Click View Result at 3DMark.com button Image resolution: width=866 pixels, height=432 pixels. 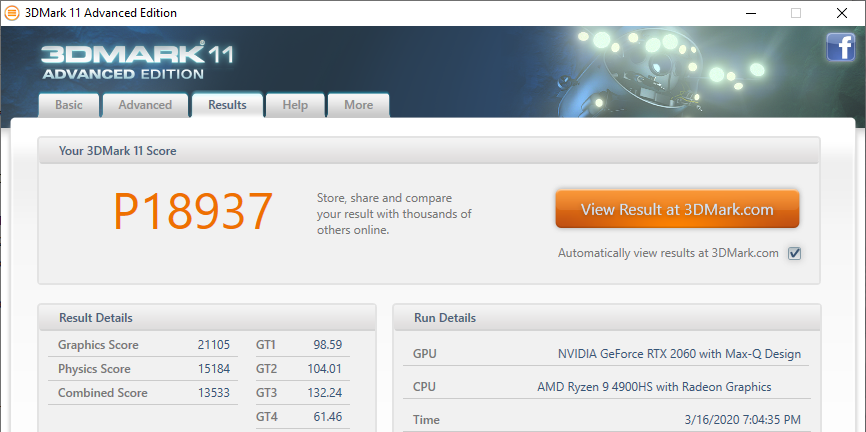(x=677, y=209)
